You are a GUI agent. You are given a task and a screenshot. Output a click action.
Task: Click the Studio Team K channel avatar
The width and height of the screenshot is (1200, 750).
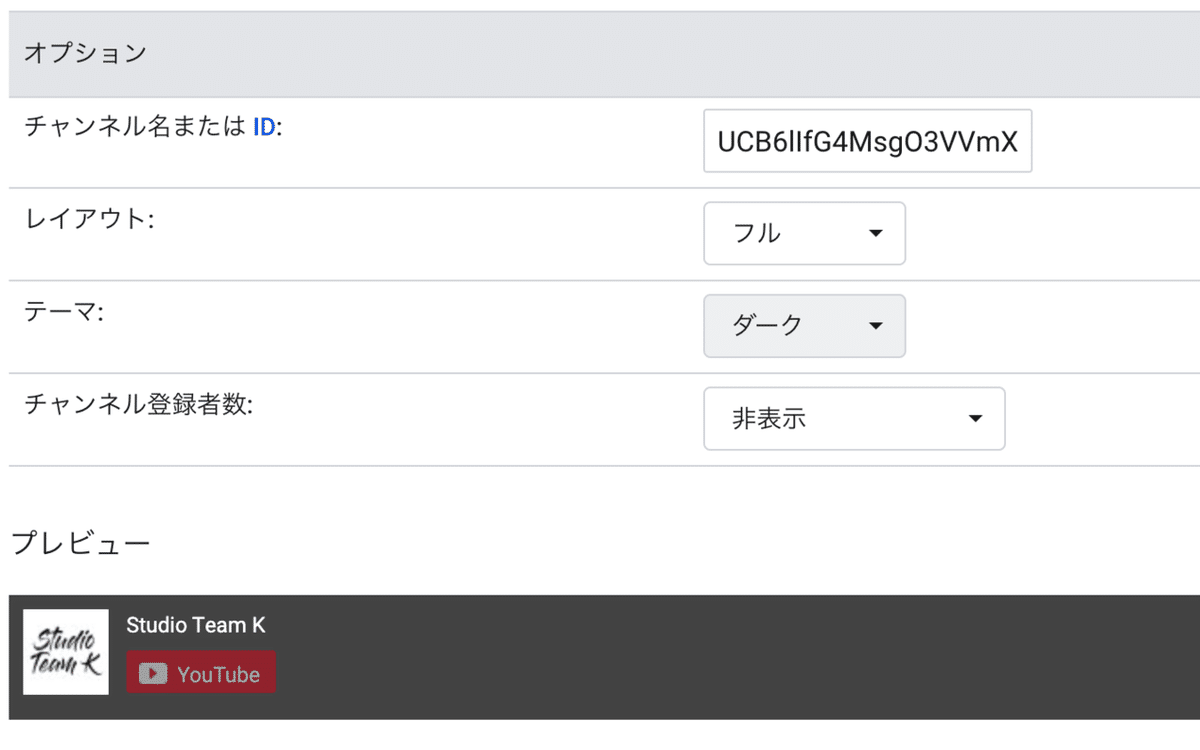(x=66, y=652)
